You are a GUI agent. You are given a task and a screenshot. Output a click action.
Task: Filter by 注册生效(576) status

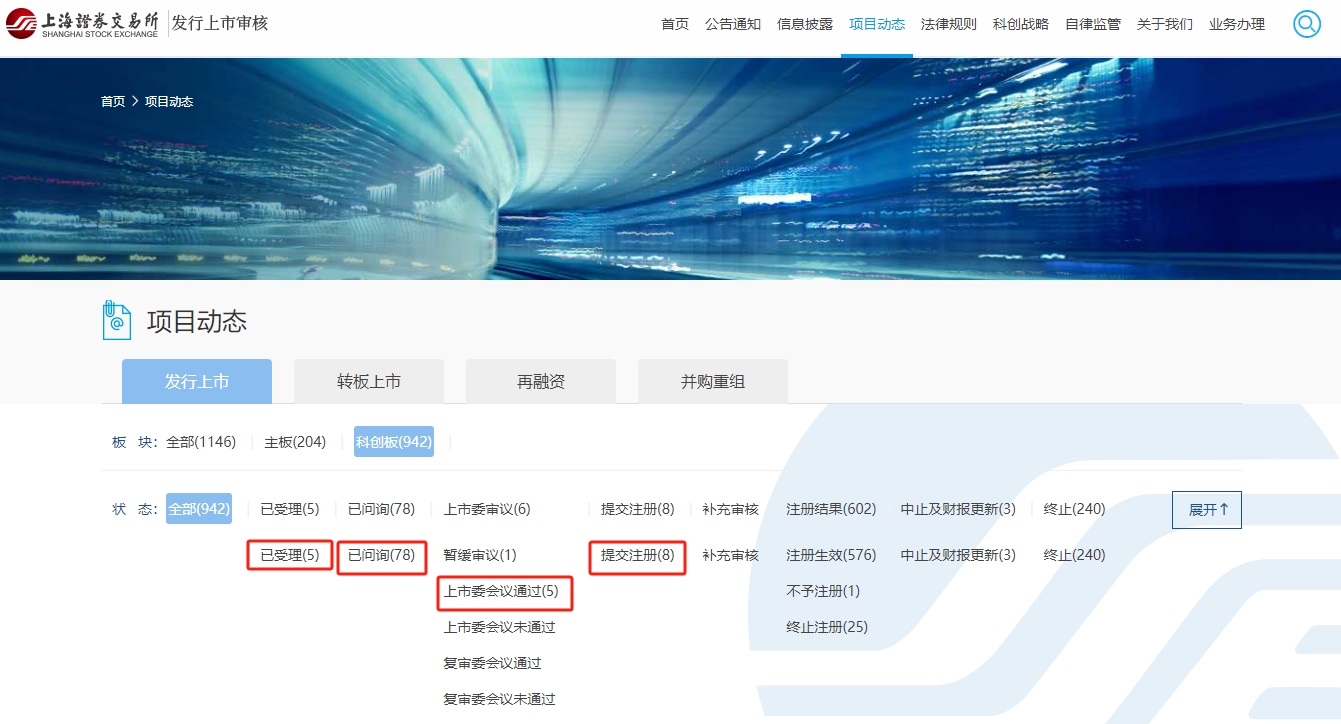tap(831, 555)
